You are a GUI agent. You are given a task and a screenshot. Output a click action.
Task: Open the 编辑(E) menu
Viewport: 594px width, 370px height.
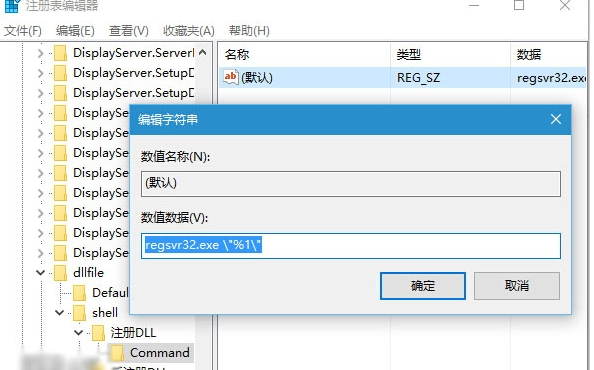(x=75, y=31)
